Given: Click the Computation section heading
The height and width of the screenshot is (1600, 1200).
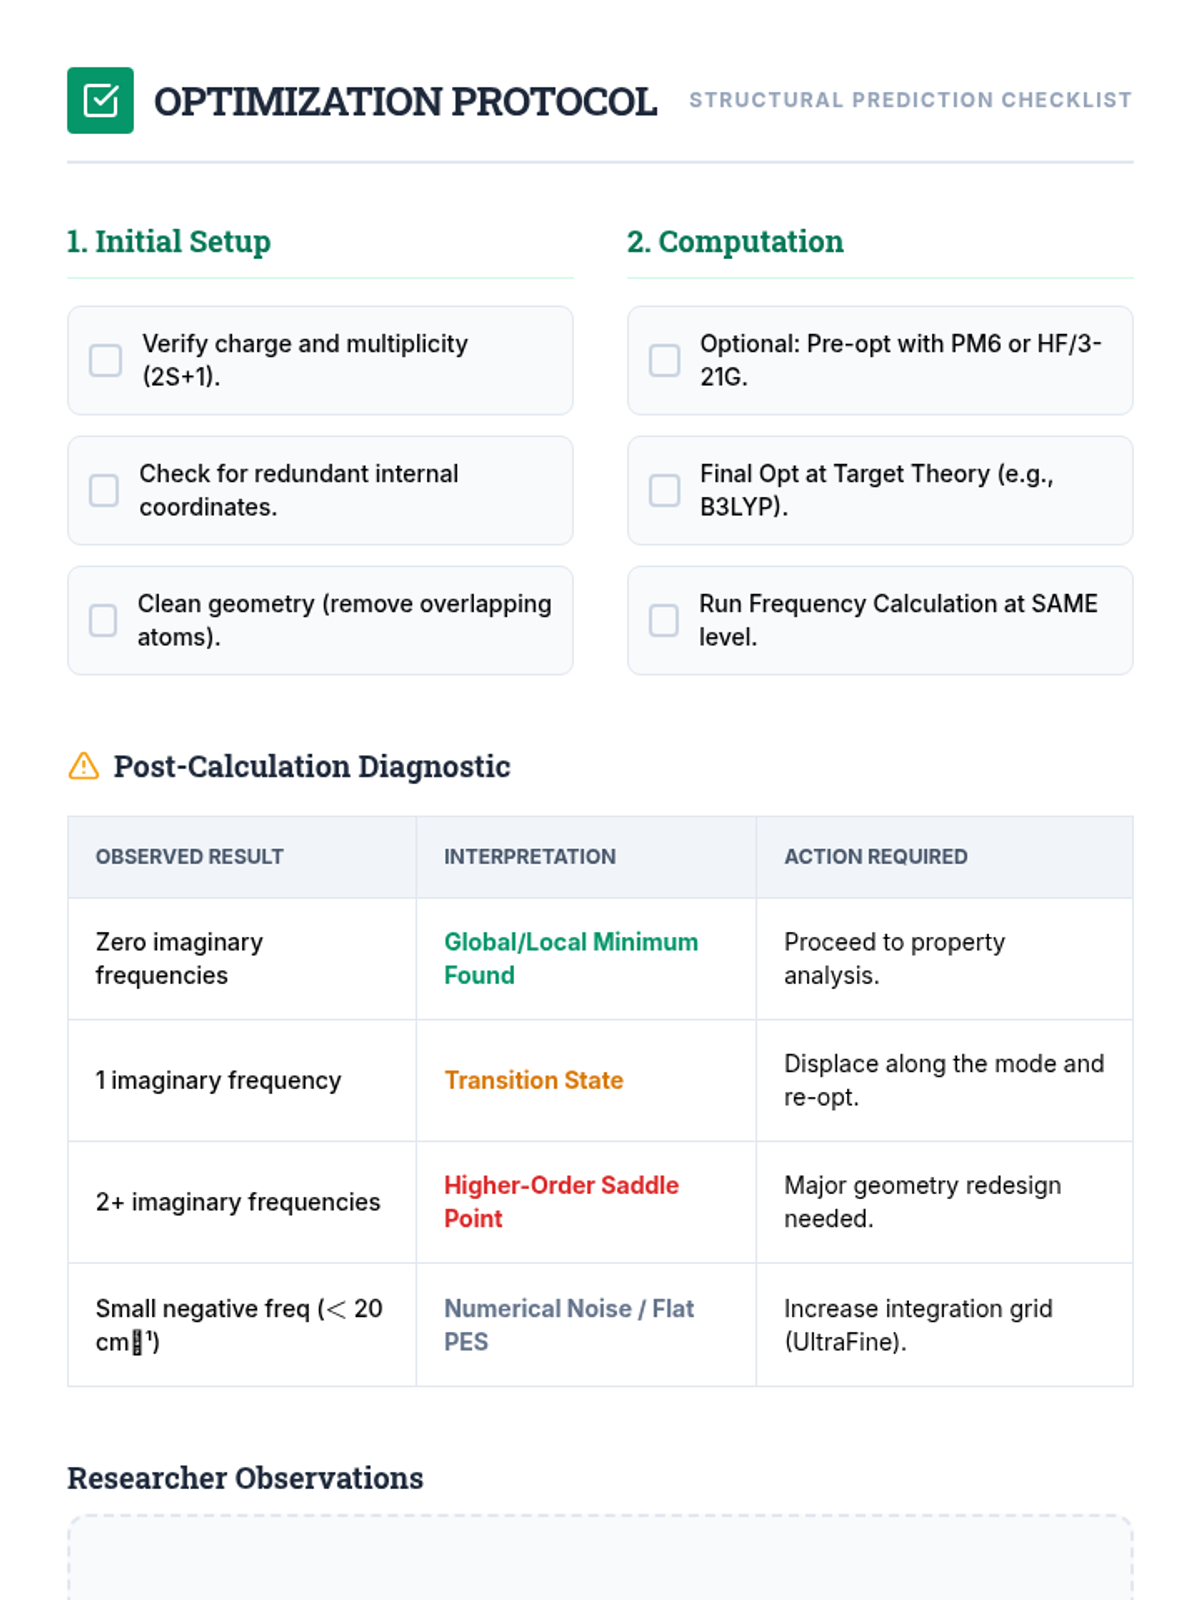Looking at the screenshot, I should [x=735, y=242].
